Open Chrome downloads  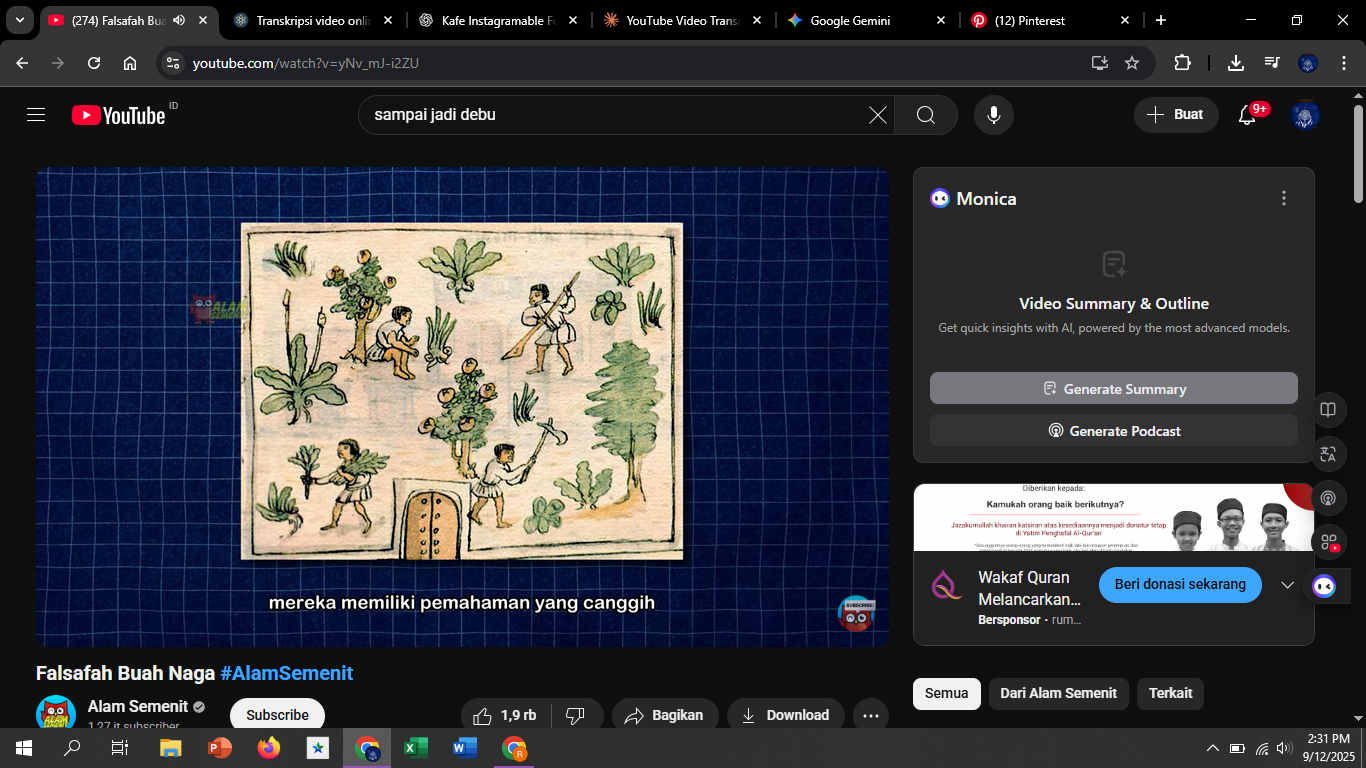[1236, 63]
